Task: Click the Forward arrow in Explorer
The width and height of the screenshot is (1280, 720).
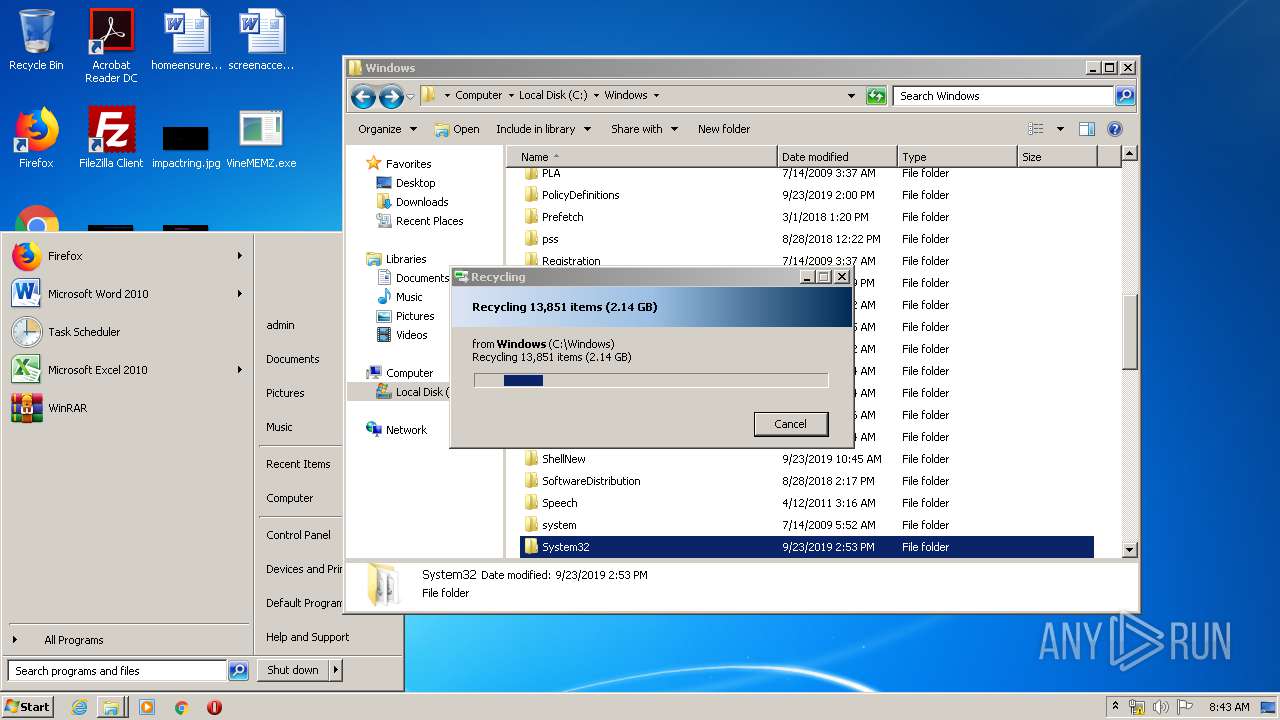Action: (391, 96)
